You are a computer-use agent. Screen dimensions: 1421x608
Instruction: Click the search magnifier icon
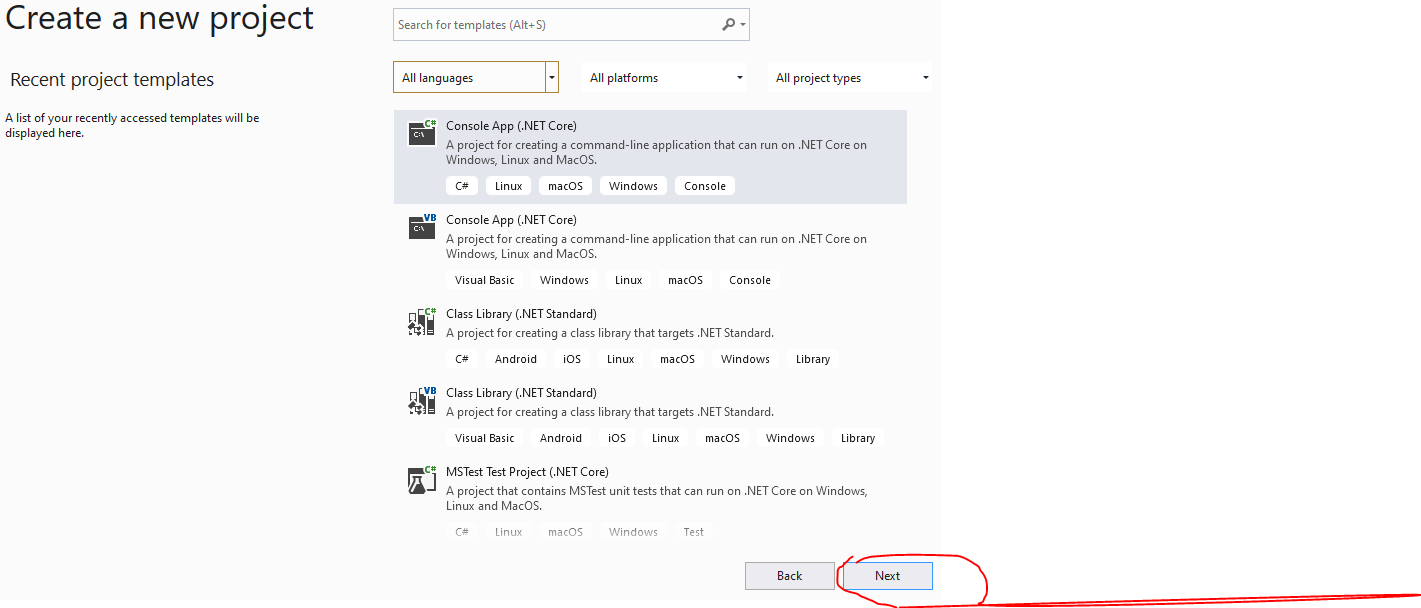(x=729, y=25)
